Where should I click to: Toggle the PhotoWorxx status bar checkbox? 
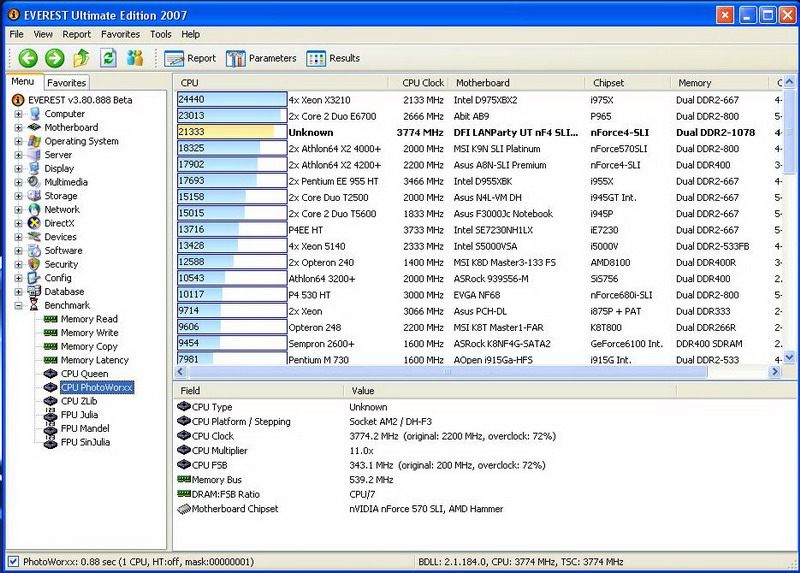[14, 562]
